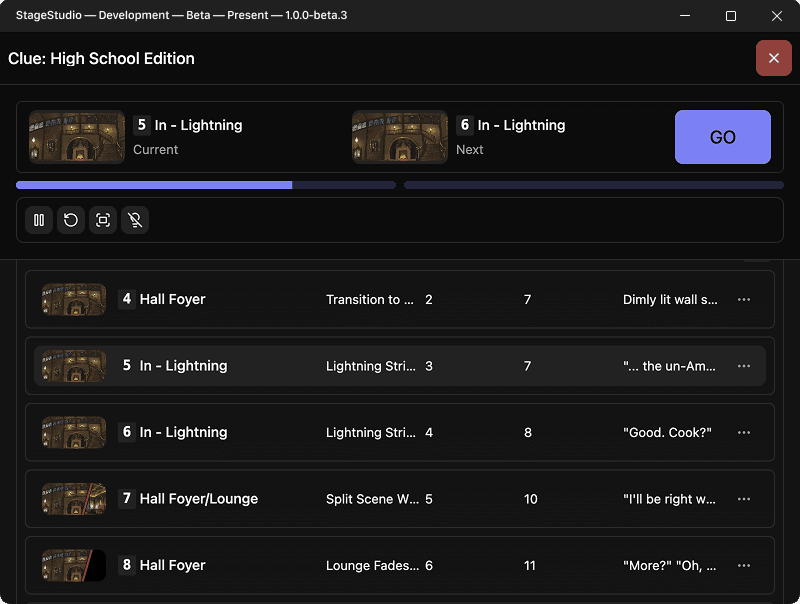This screenshot has height=604, width=800.
Task: Click the "Transition to ..." description
Action: [370, 299]
